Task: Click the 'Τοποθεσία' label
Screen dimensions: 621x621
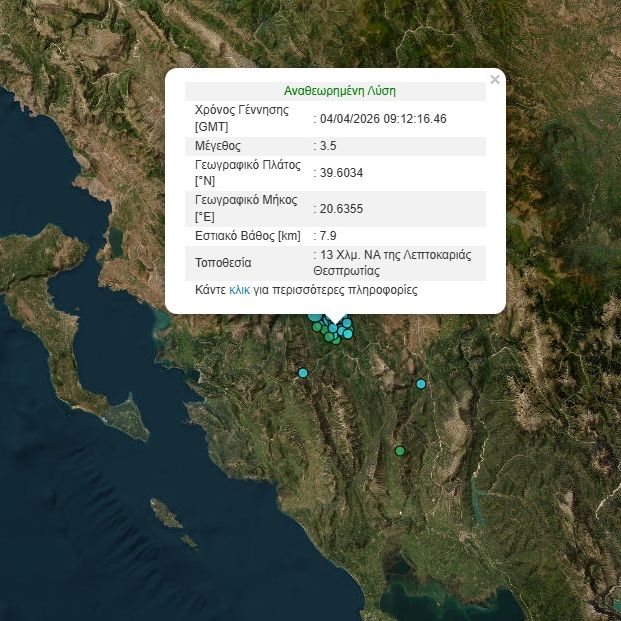Action: pos(223,263)
